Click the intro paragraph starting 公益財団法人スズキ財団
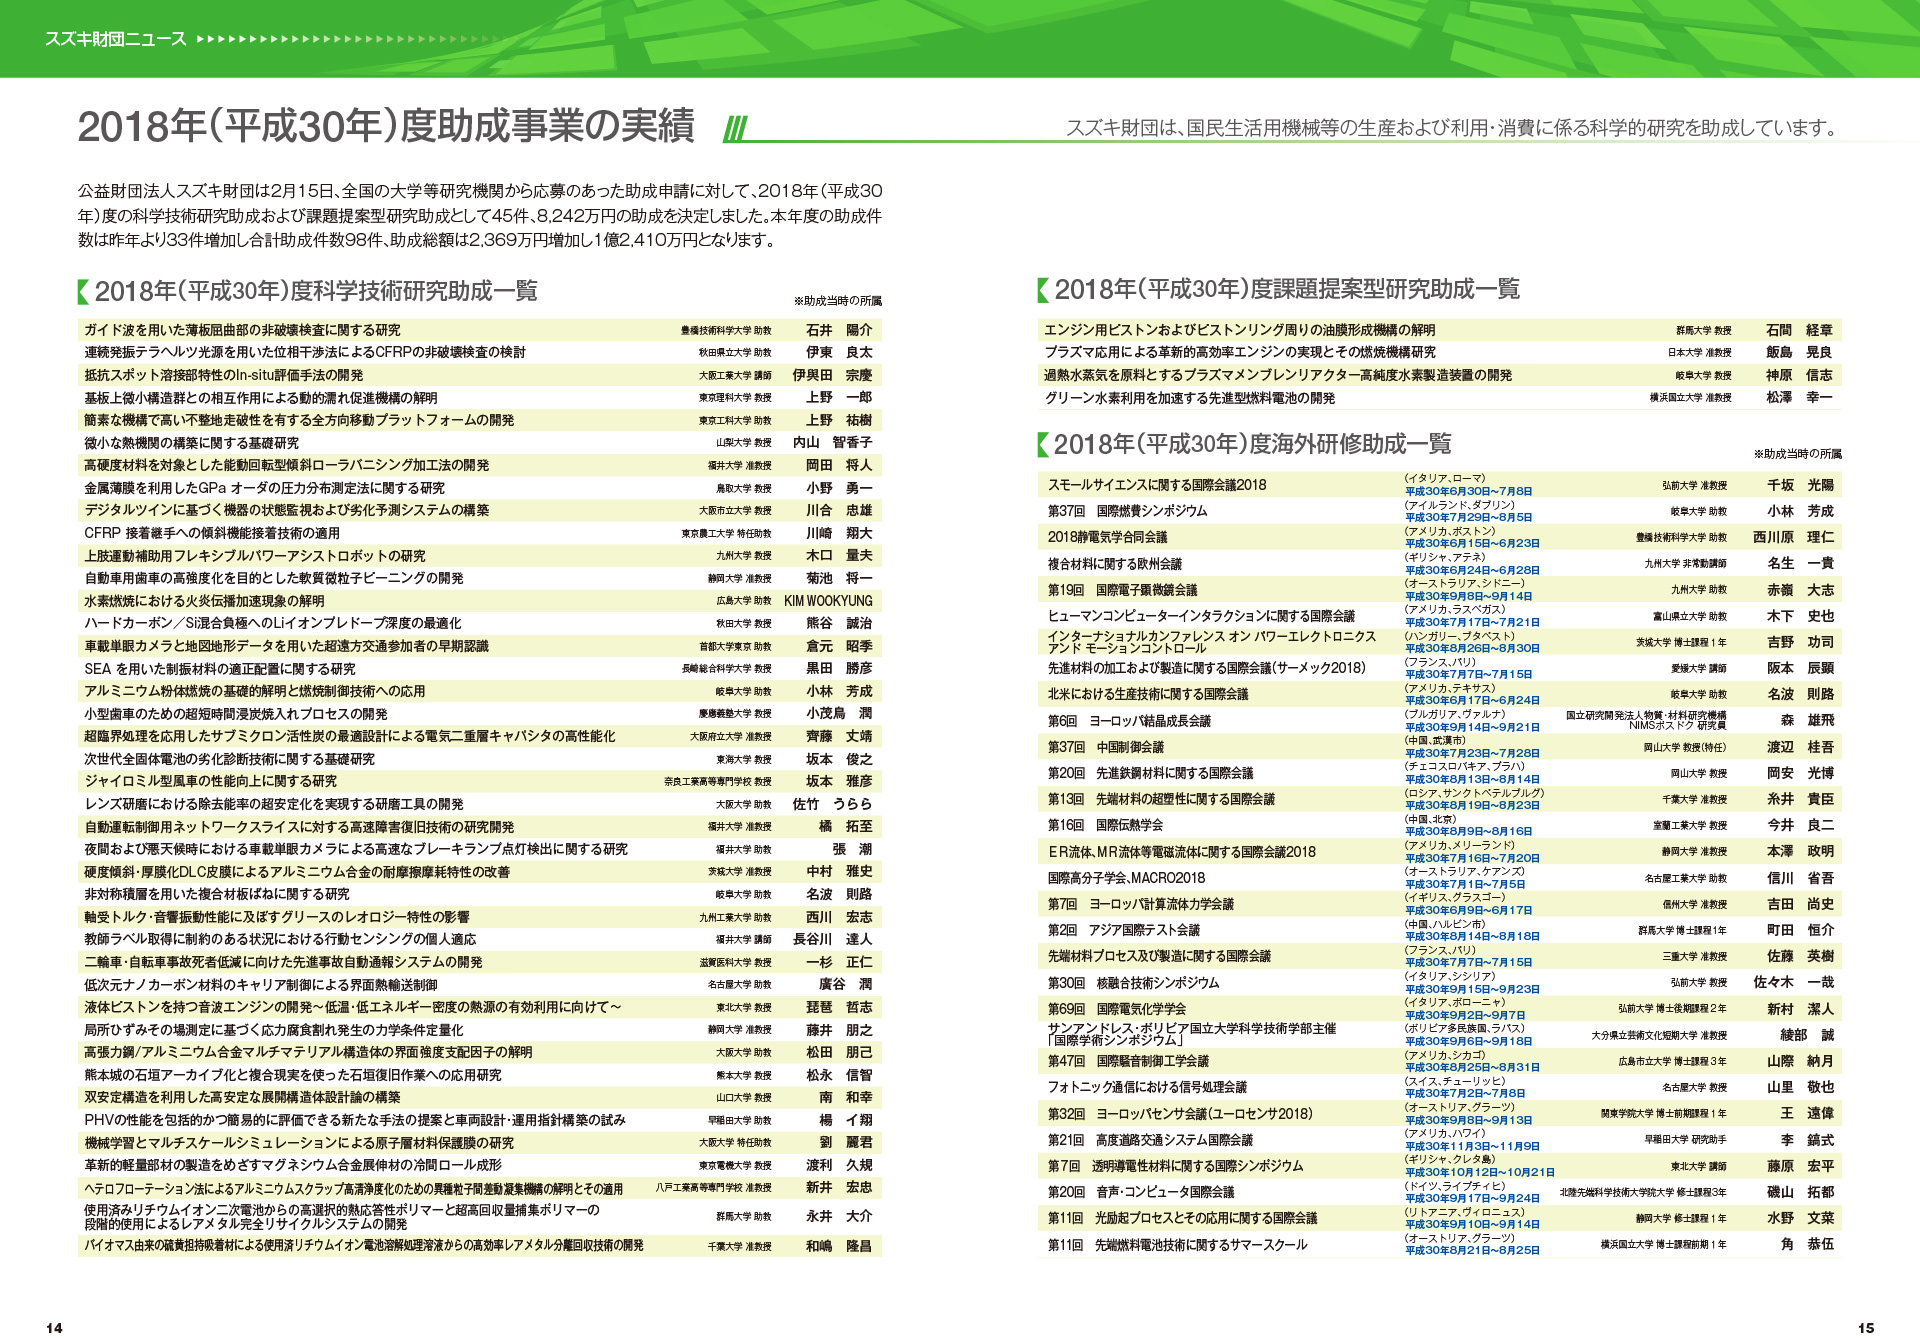 (x=480, y=215)
